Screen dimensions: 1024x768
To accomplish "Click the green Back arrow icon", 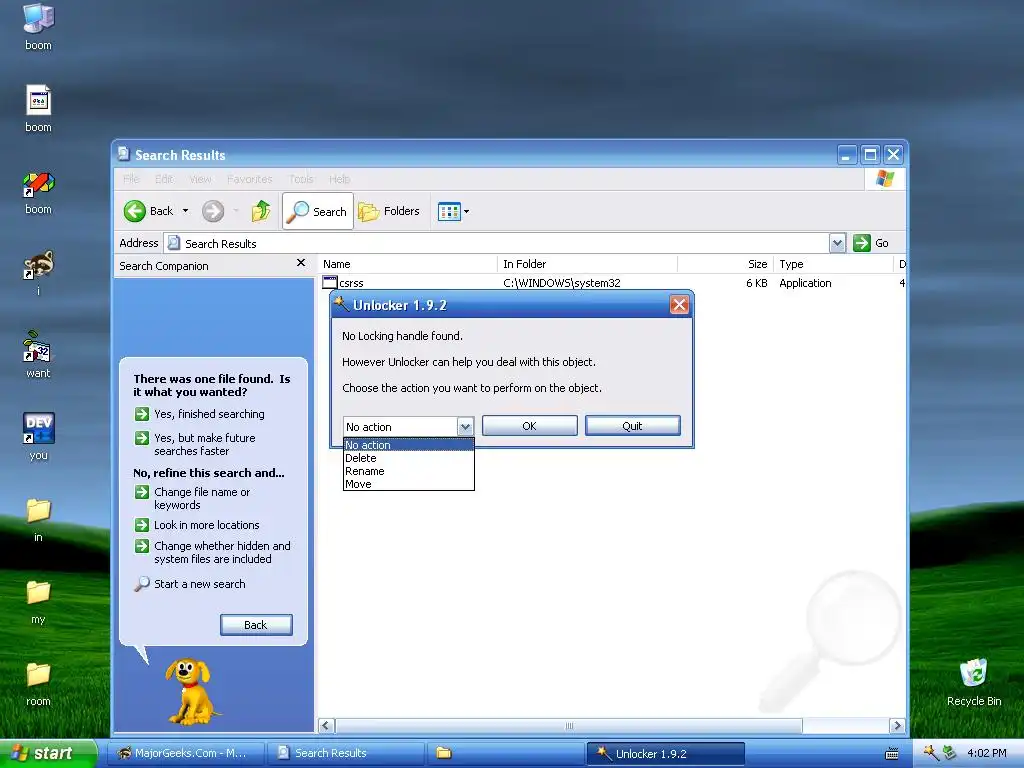I will coord(135,211).
